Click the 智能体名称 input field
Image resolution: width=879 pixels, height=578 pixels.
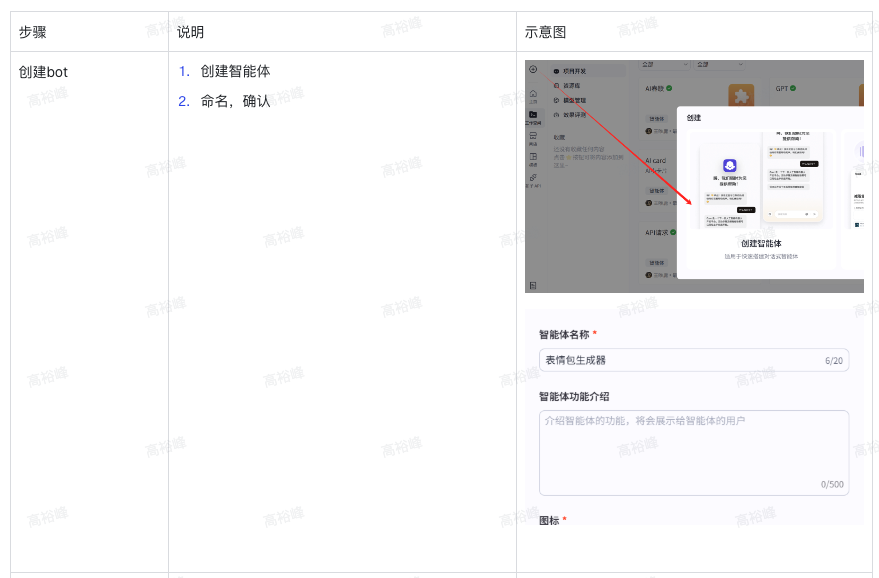(694, 360)
